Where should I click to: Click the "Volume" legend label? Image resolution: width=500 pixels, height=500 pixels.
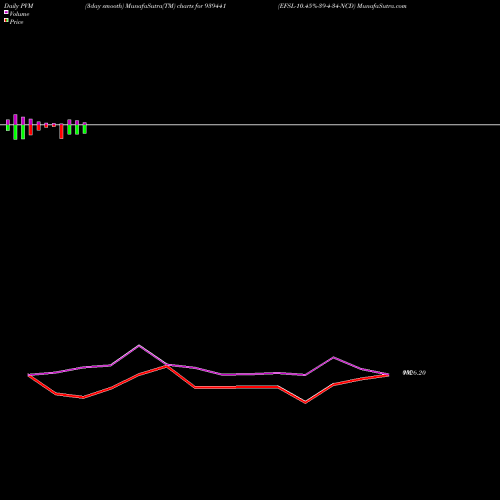coord(19,14)
